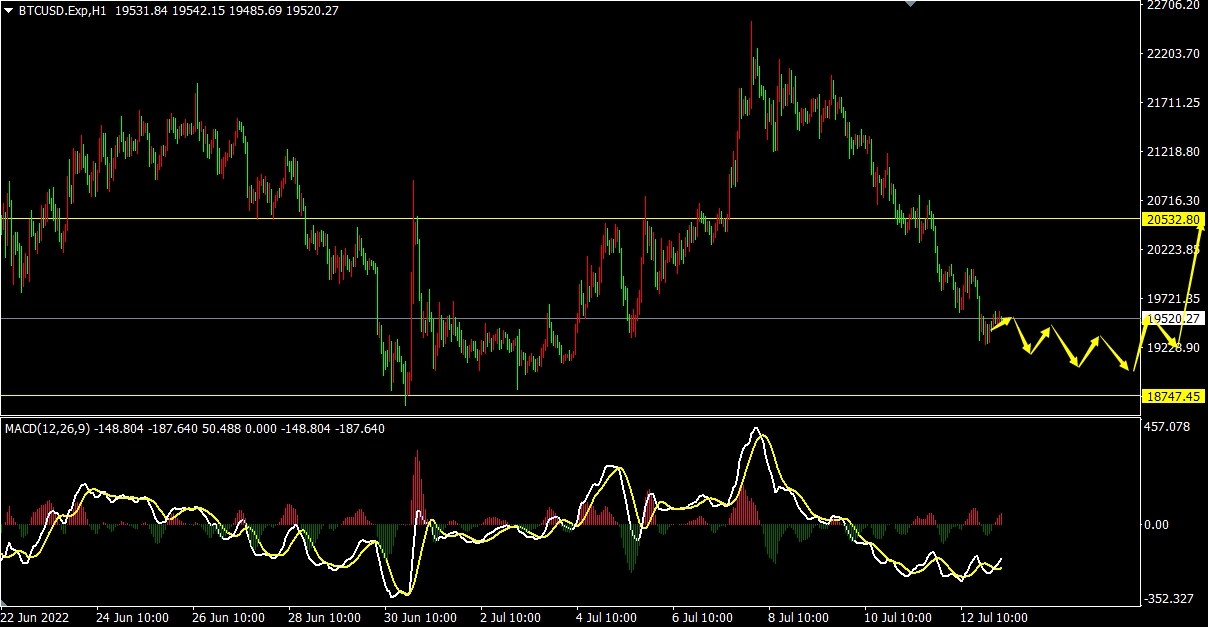Screen dimensions: 1208x627
Task: Click the 24 Jun 10:00 time label
Action: [133, 617]
